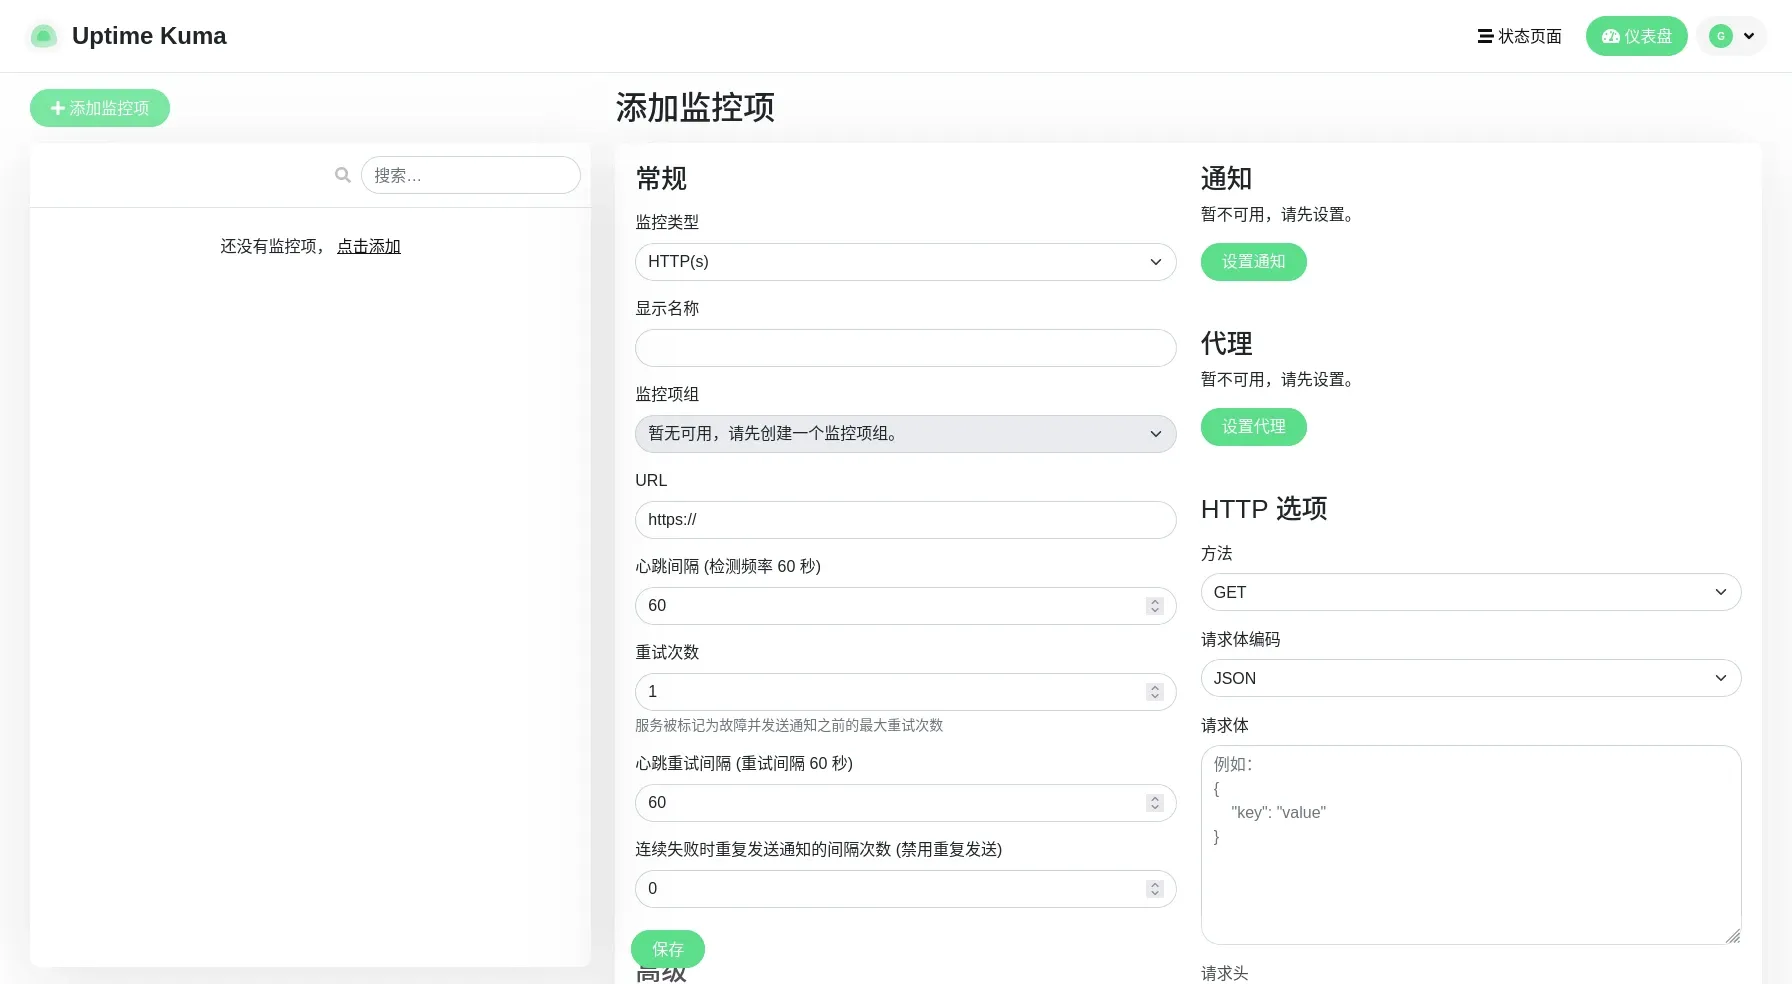
Task: Click the user avatar circle labeled G
Action: 1721,36
